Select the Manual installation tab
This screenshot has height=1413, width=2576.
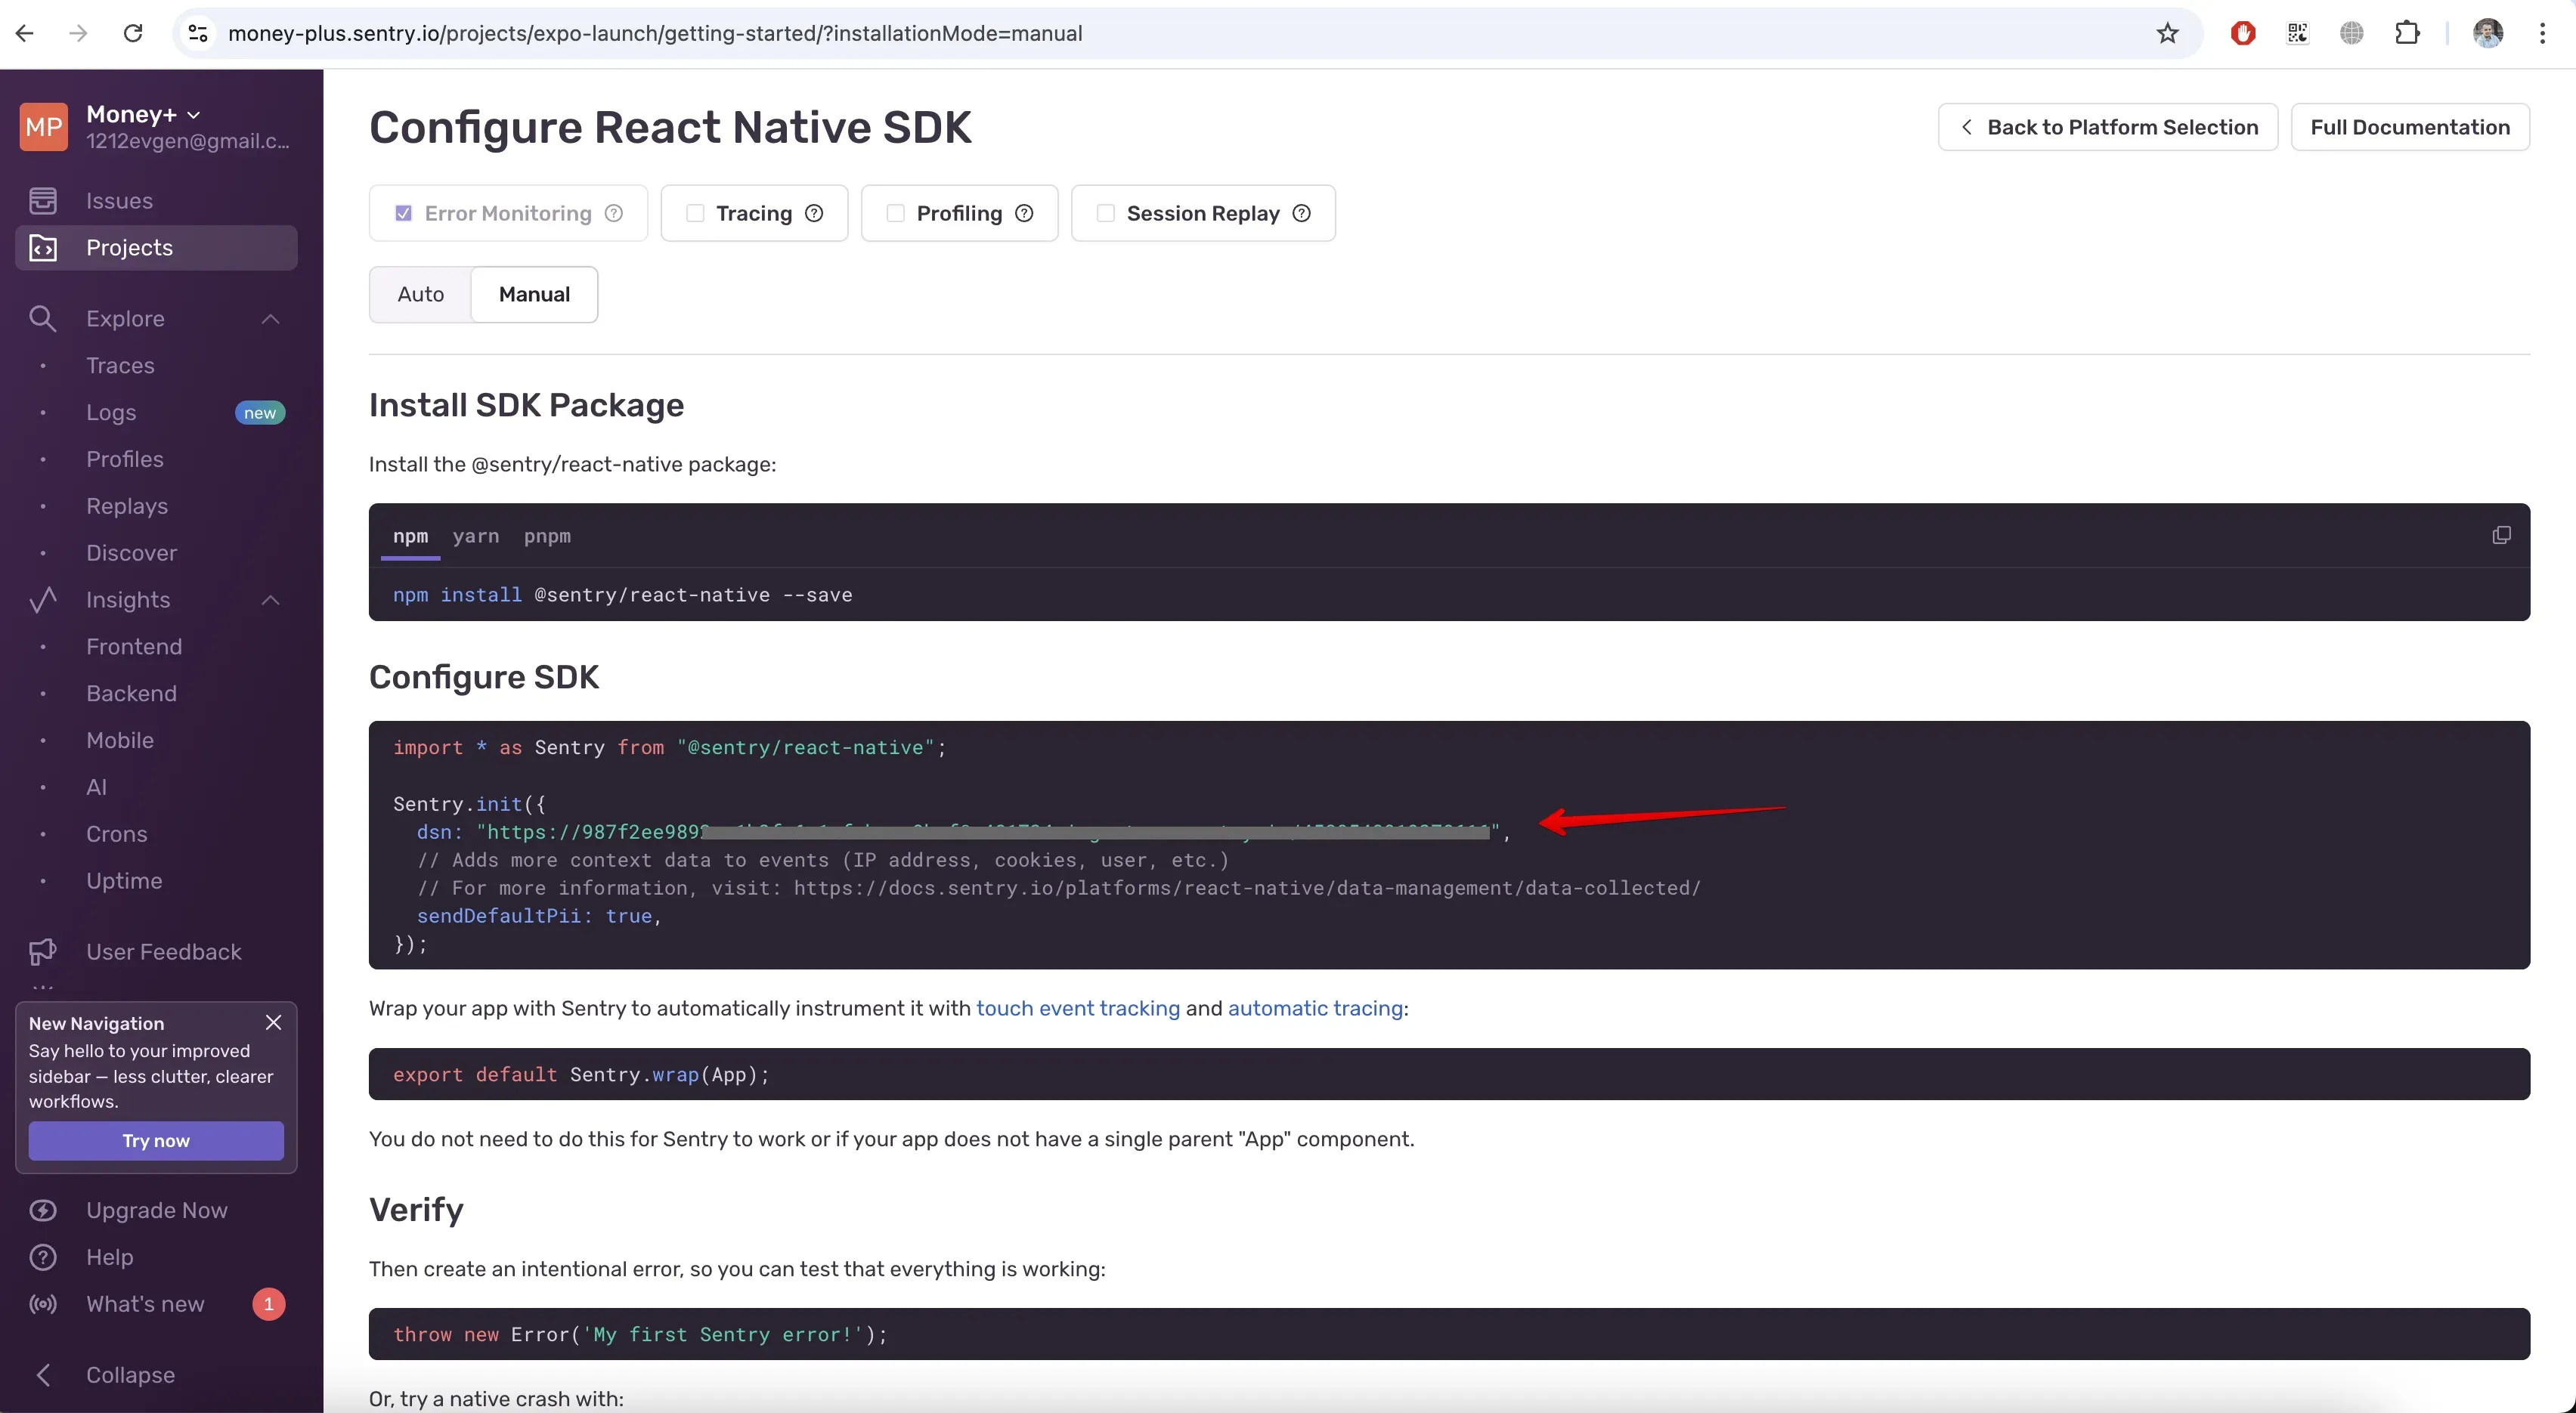tap(534, 294)
